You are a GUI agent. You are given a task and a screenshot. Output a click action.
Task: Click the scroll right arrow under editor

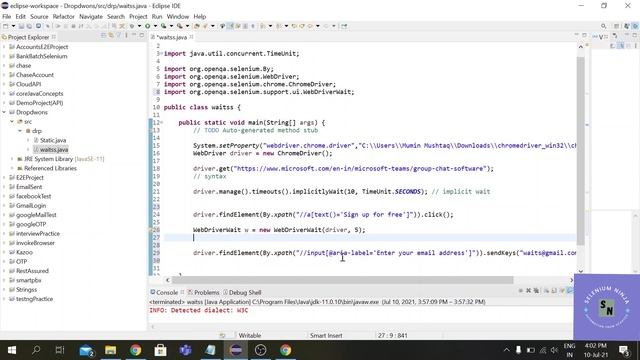click(x=571, y=280)
